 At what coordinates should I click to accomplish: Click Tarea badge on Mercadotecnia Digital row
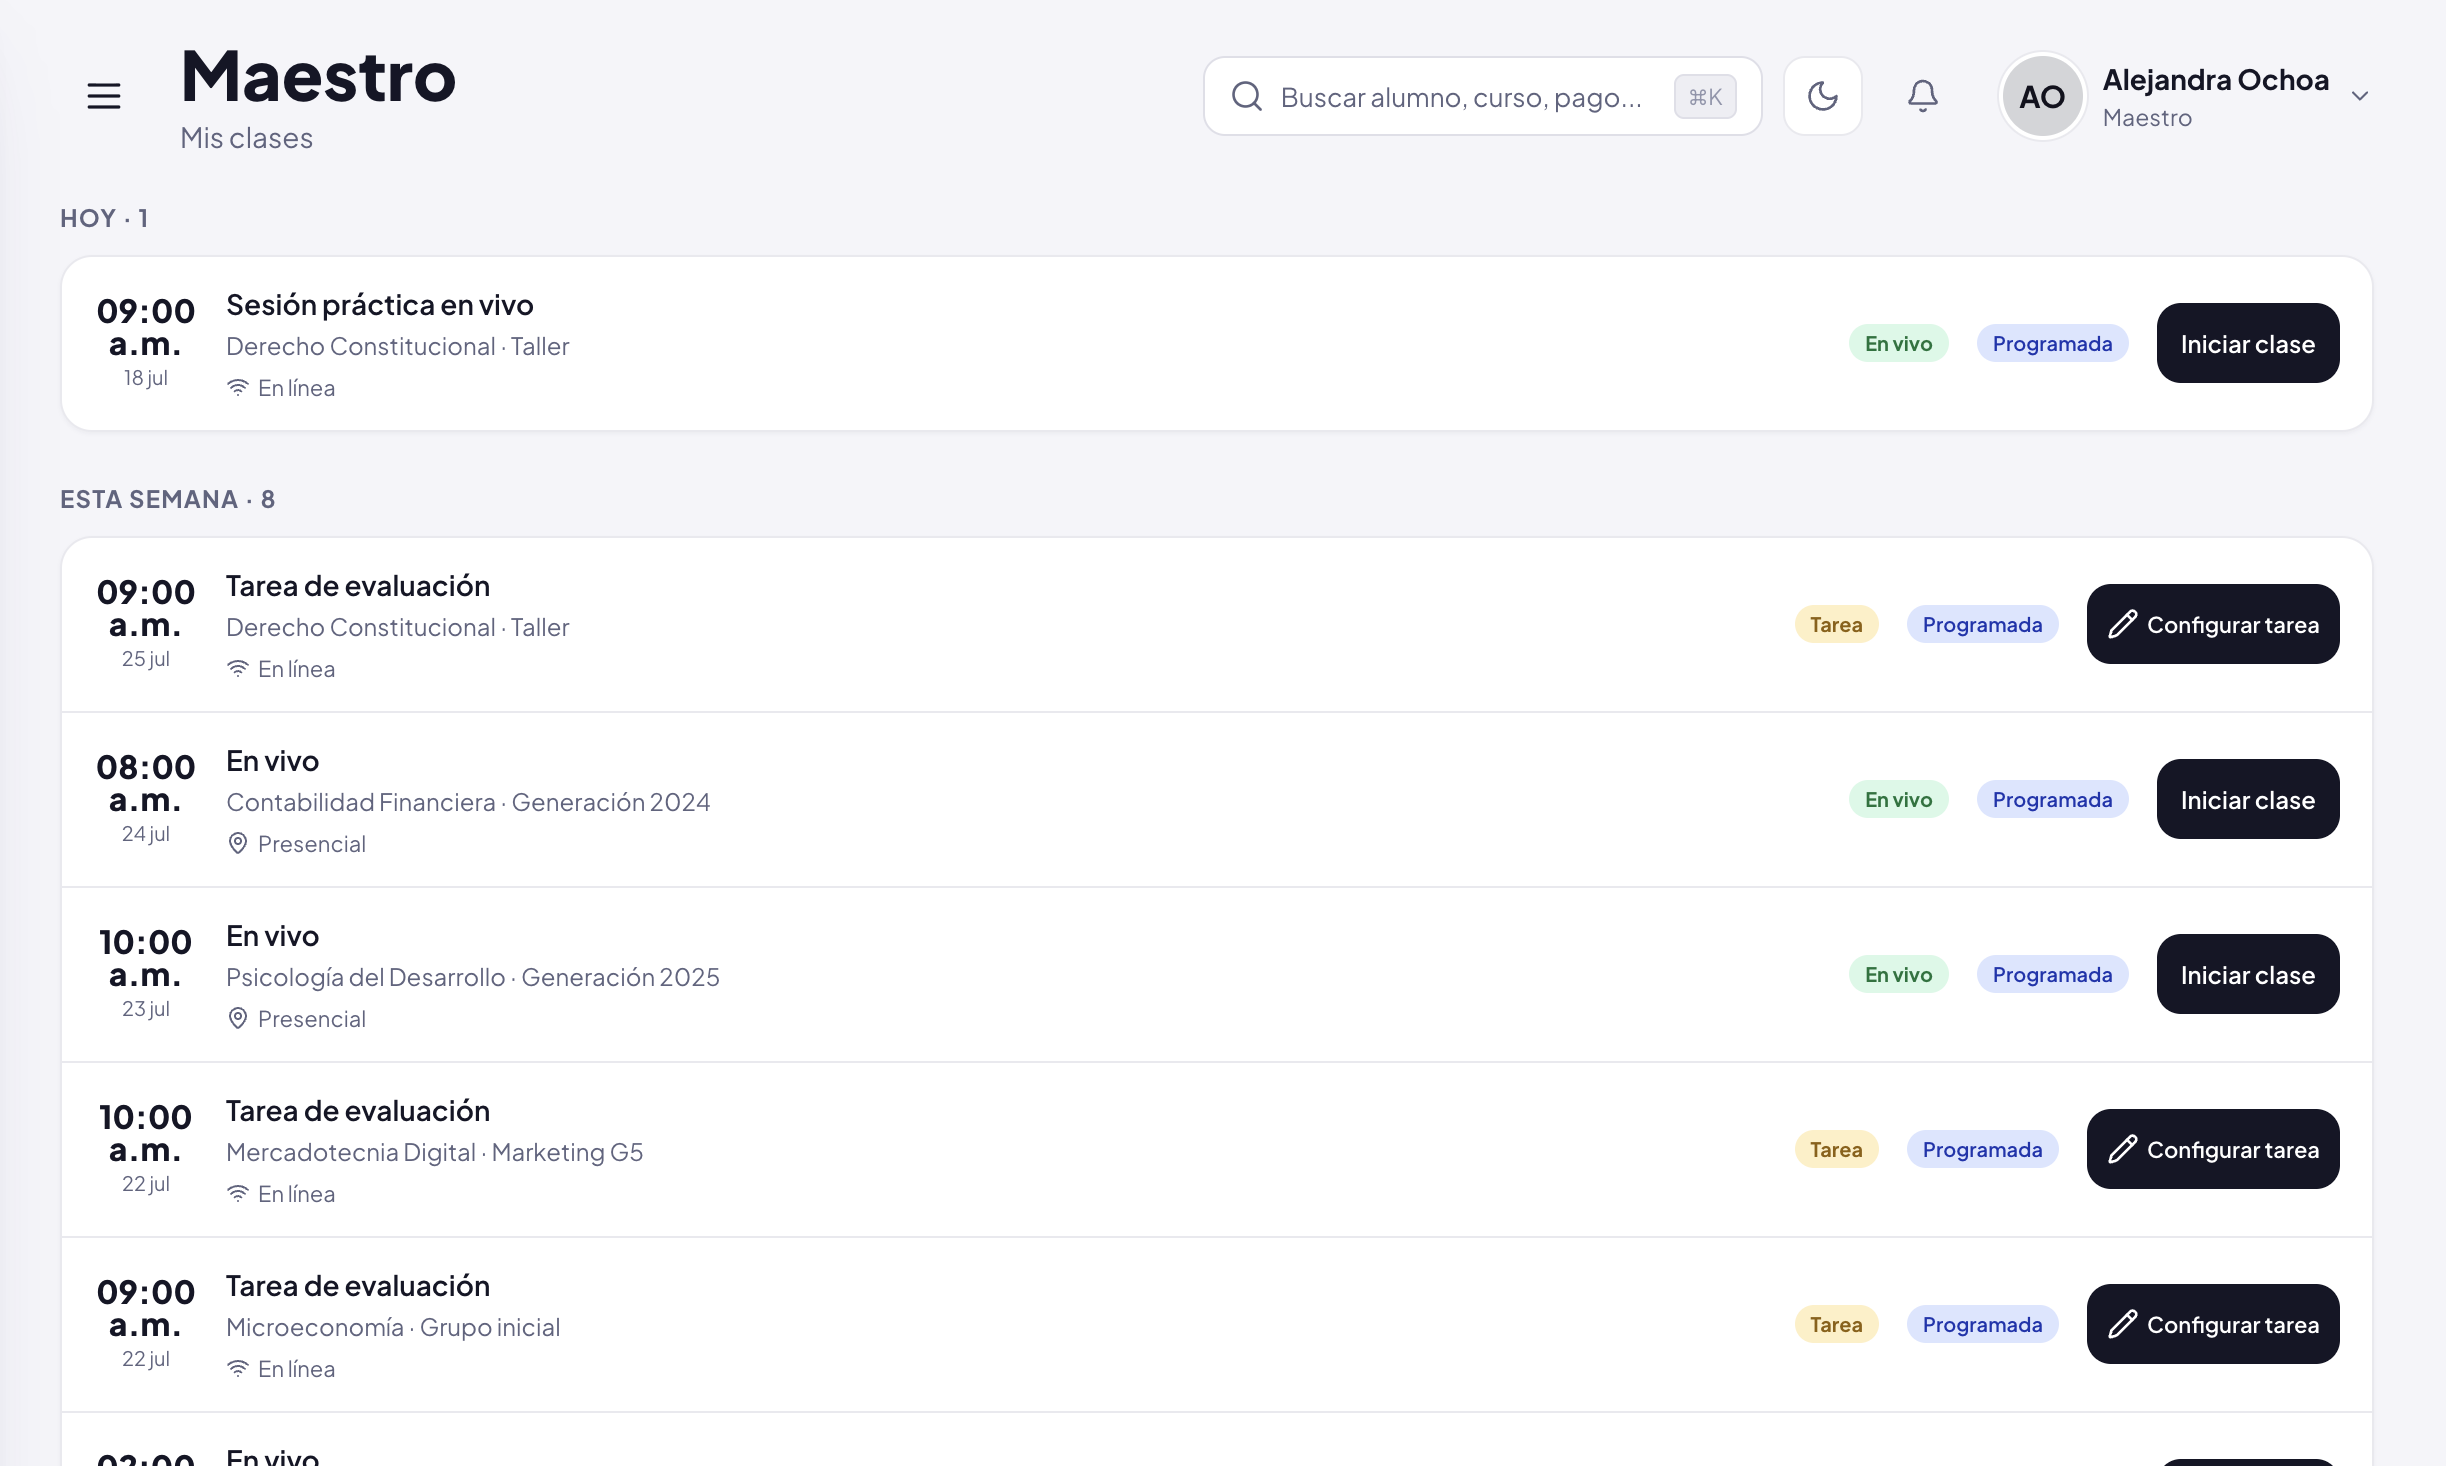pyautogui.click(x=1836, y=1149)
